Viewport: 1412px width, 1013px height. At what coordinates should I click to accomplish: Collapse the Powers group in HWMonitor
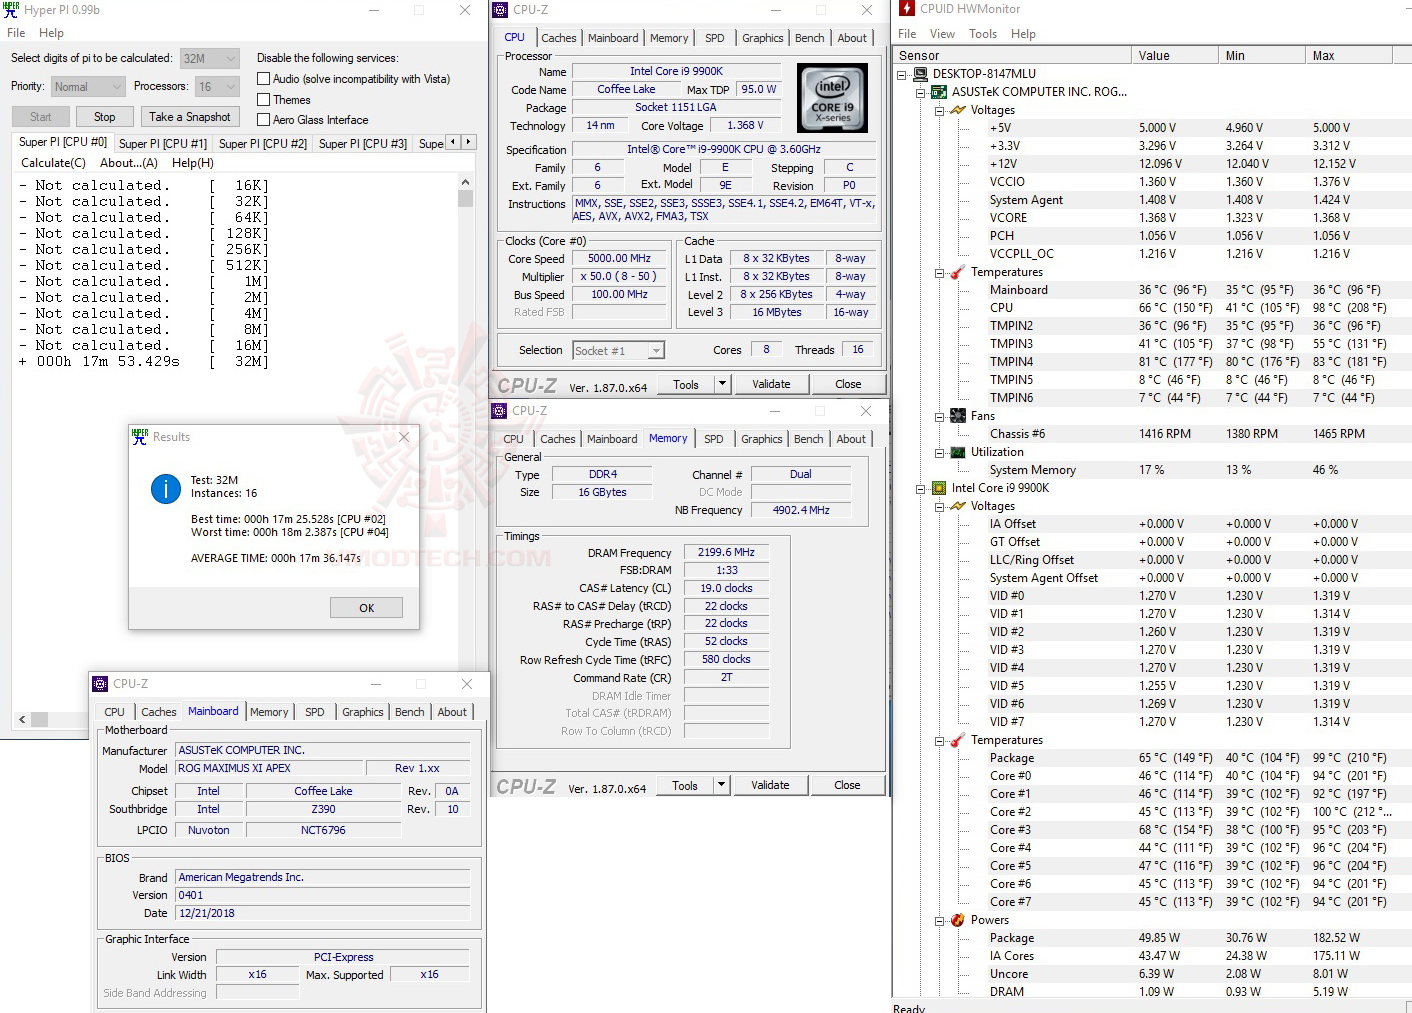coord(940,920)
